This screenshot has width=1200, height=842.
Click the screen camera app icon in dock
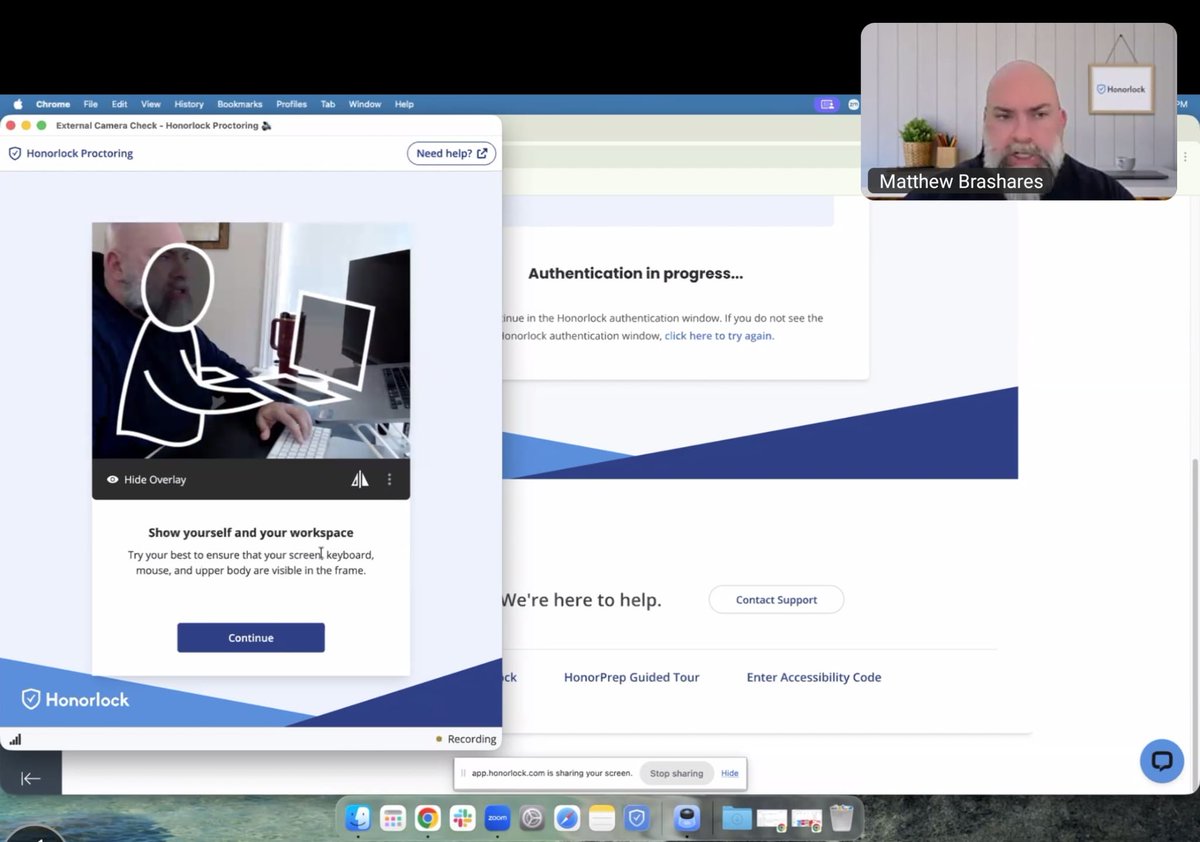687,819
